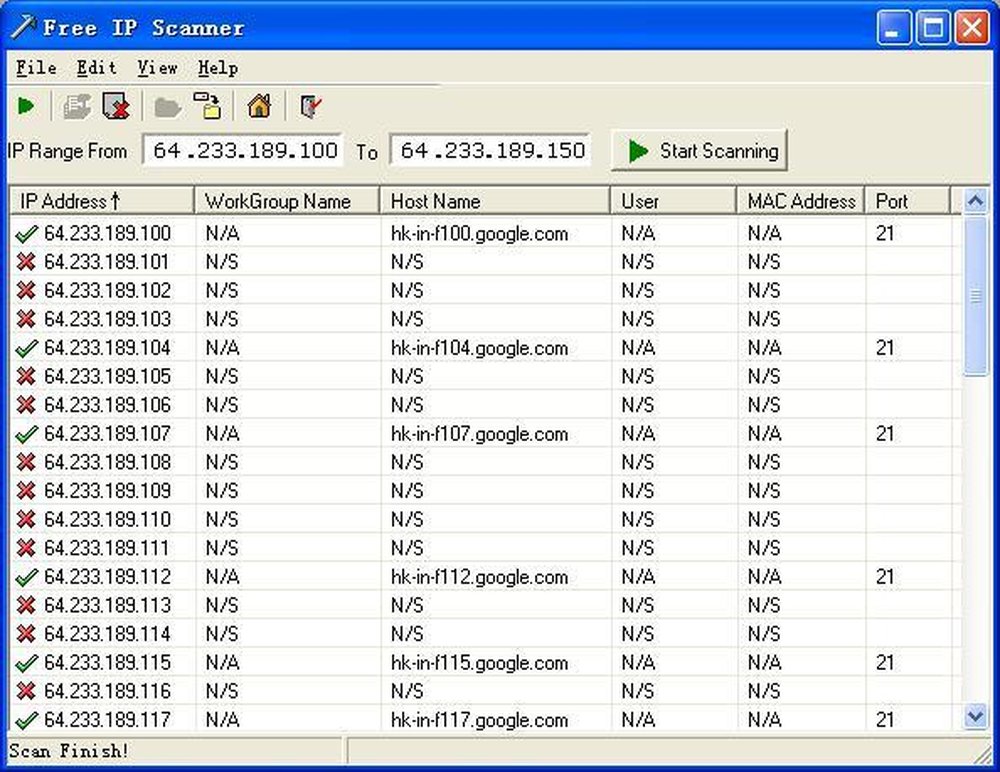
Task: Open the View menu
Action: (156, 68)
